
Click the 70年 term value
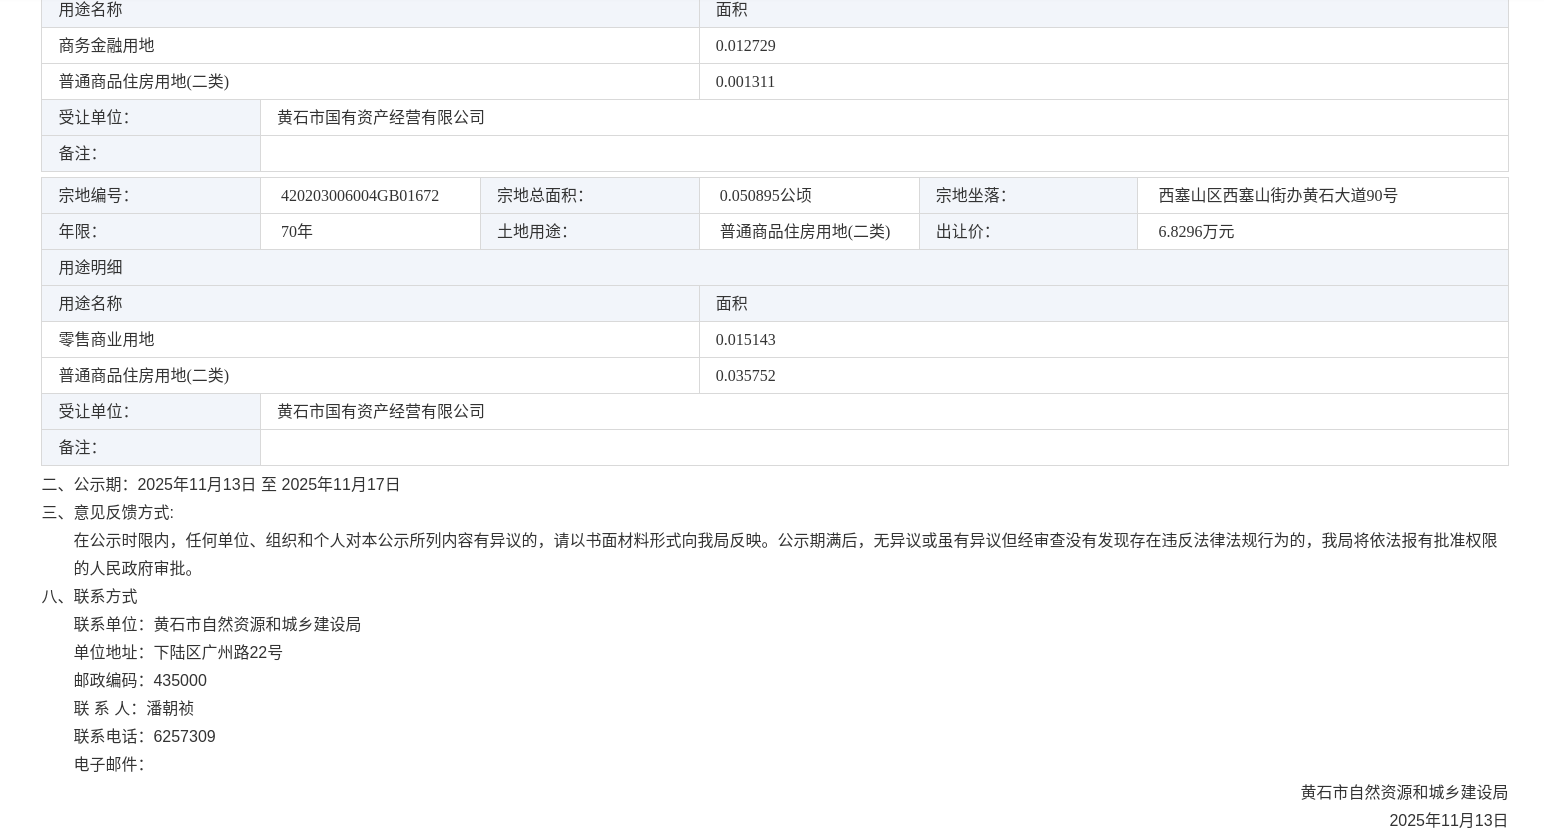pyautogui.click(x=296, y=232)
